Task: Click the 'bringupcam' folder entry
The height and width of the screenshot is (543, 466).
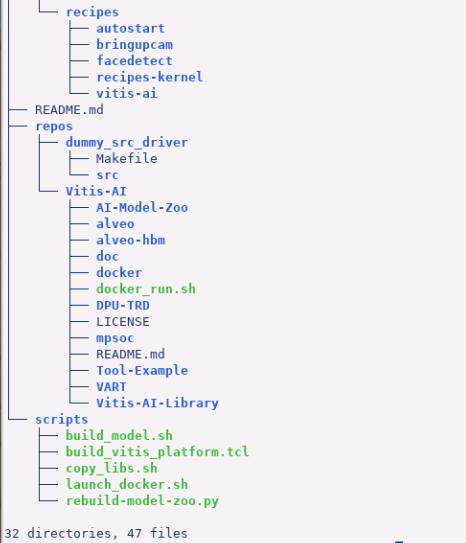Action: (x=134, y=45)
